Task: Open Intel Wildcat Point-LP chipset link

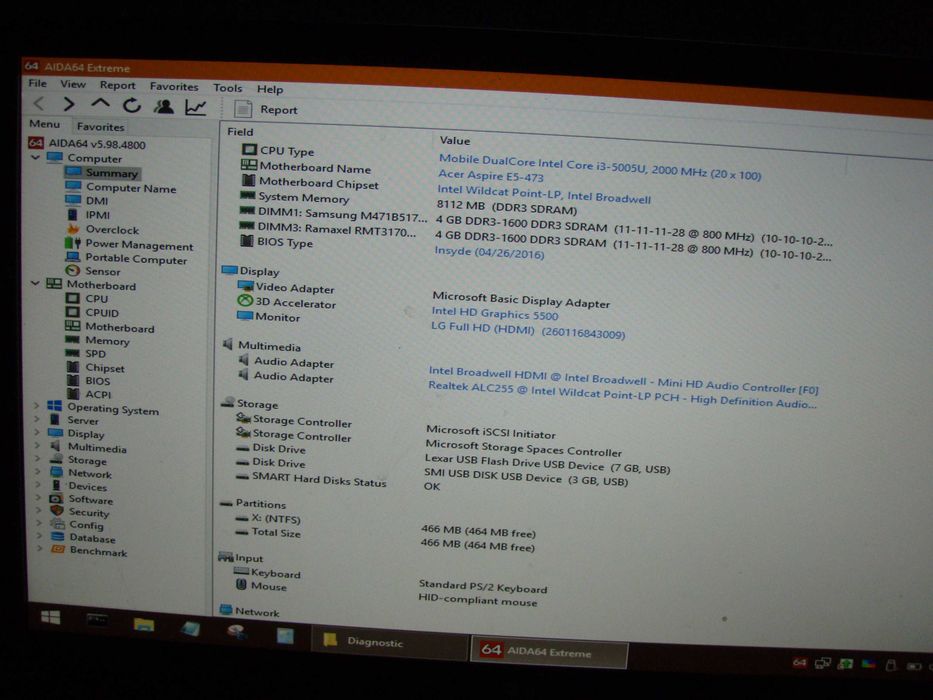Action: tap(544, 194)
